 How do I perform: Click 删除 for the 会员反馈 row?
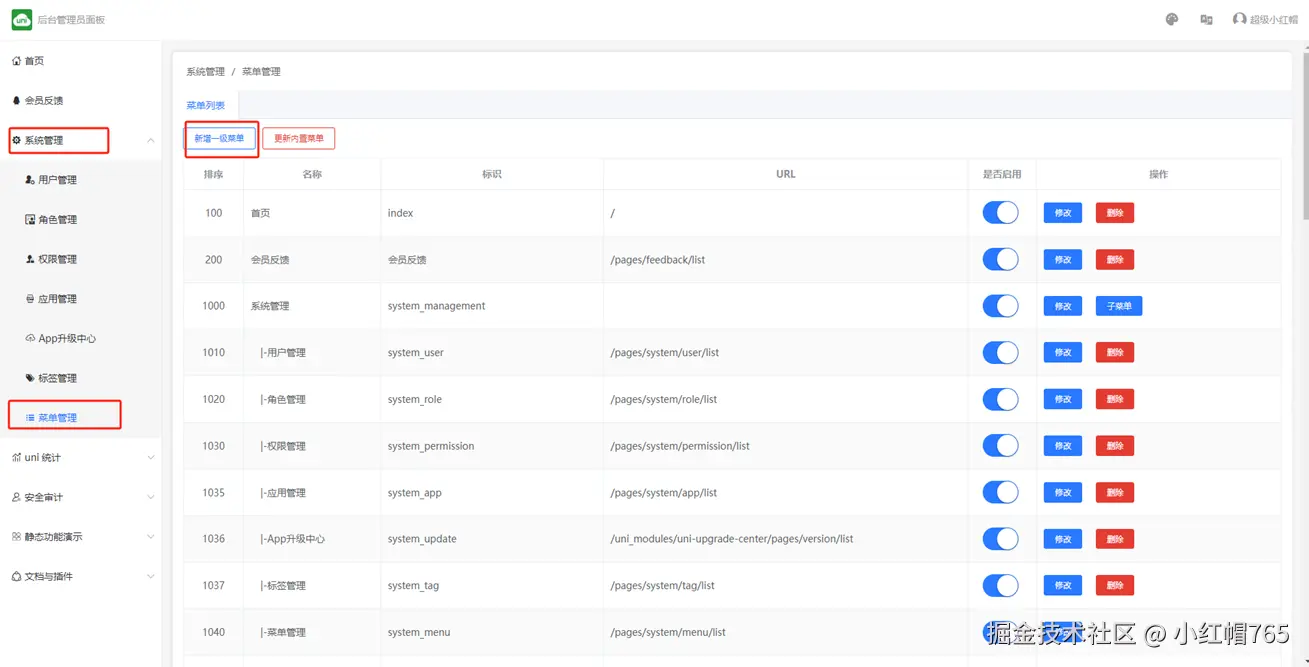pyautogui.click(x=1115, y=260)
